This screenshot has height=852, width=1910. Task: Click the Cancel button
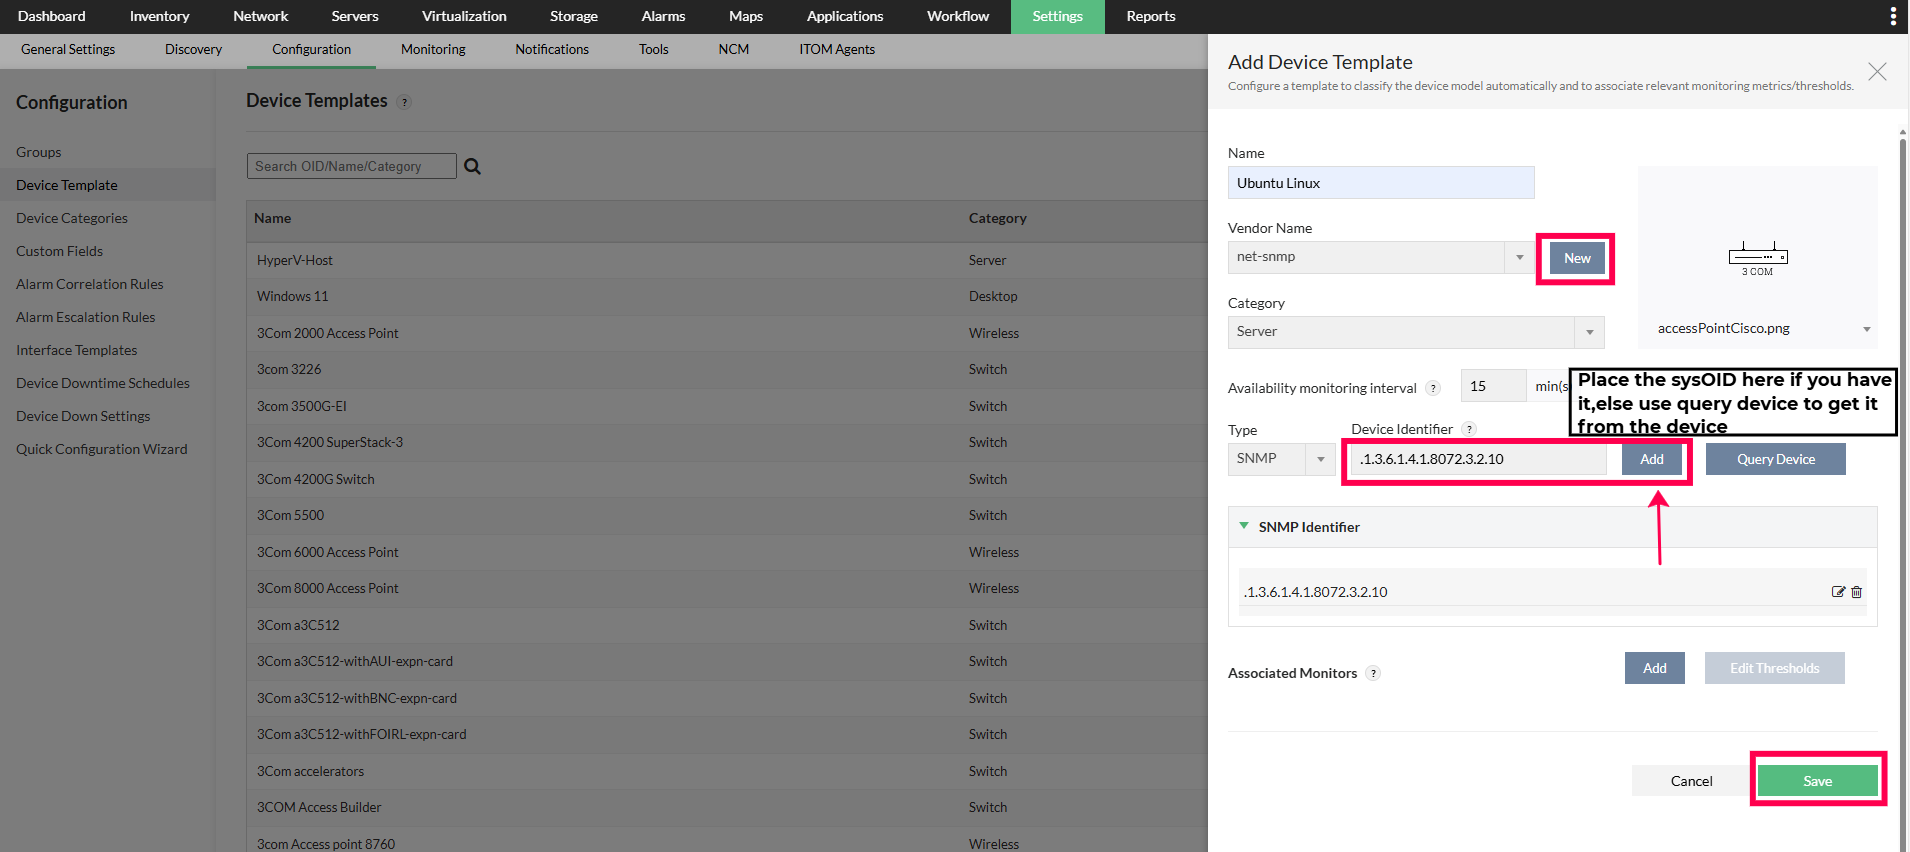click(x=1692, y=781)
